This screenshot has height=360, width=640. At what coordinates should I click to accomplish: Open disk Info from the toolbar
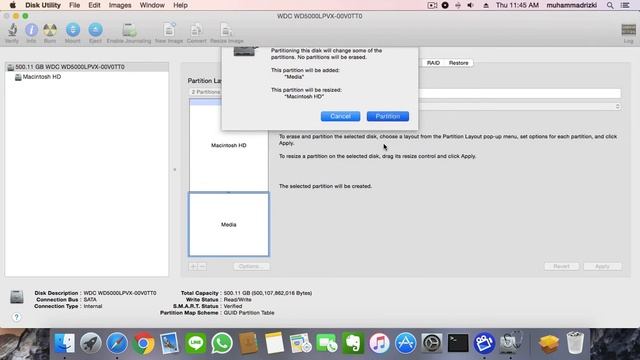coord(31,33)
